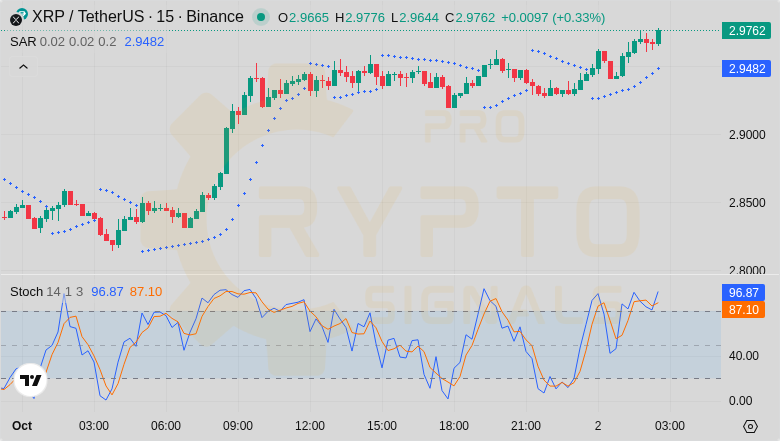The height and width of the screenshot is (441, 780).
Task: Click the 15:00 time axis label
Action: (382, 426)
